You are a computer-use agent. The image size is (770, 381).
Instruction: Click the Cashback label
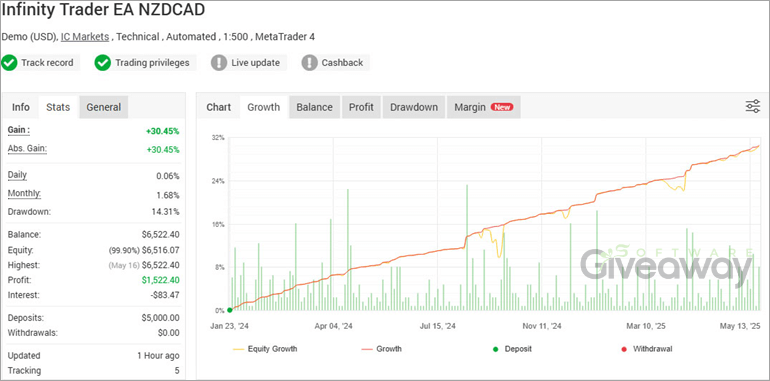tap(342, 63)
